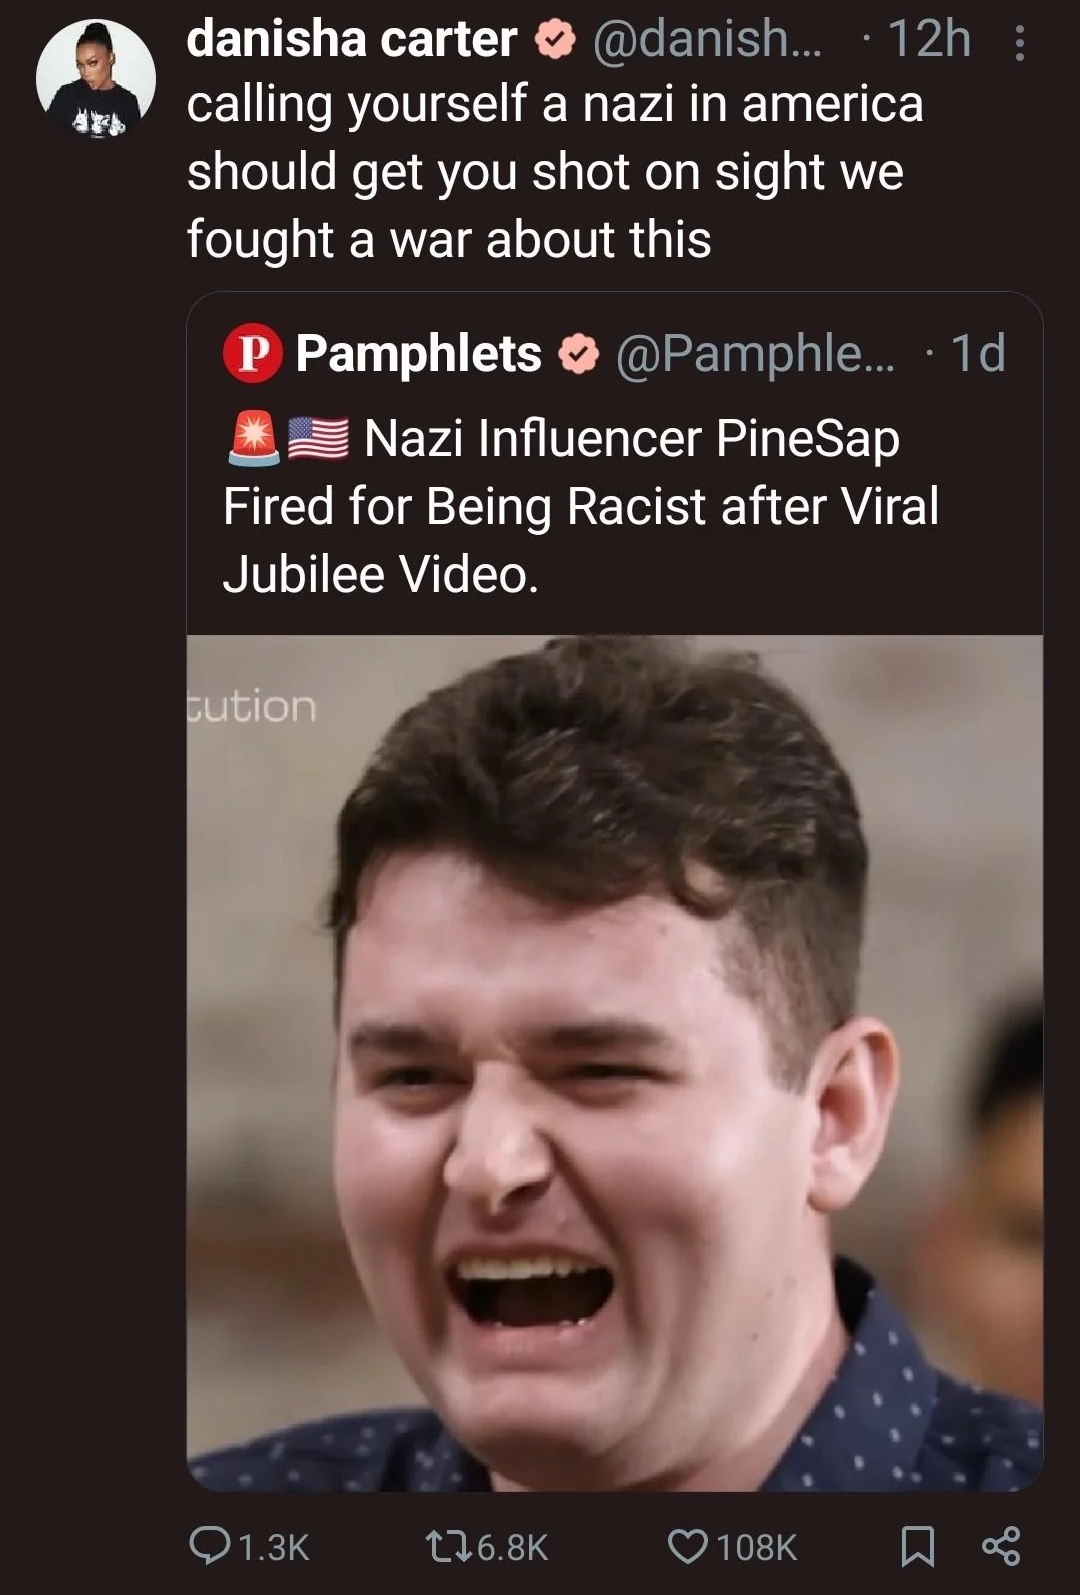The width and height of the screenshot is (1080, 1595).
Task: Open the Pamphlets logo avatar
Action: [253, 354]
